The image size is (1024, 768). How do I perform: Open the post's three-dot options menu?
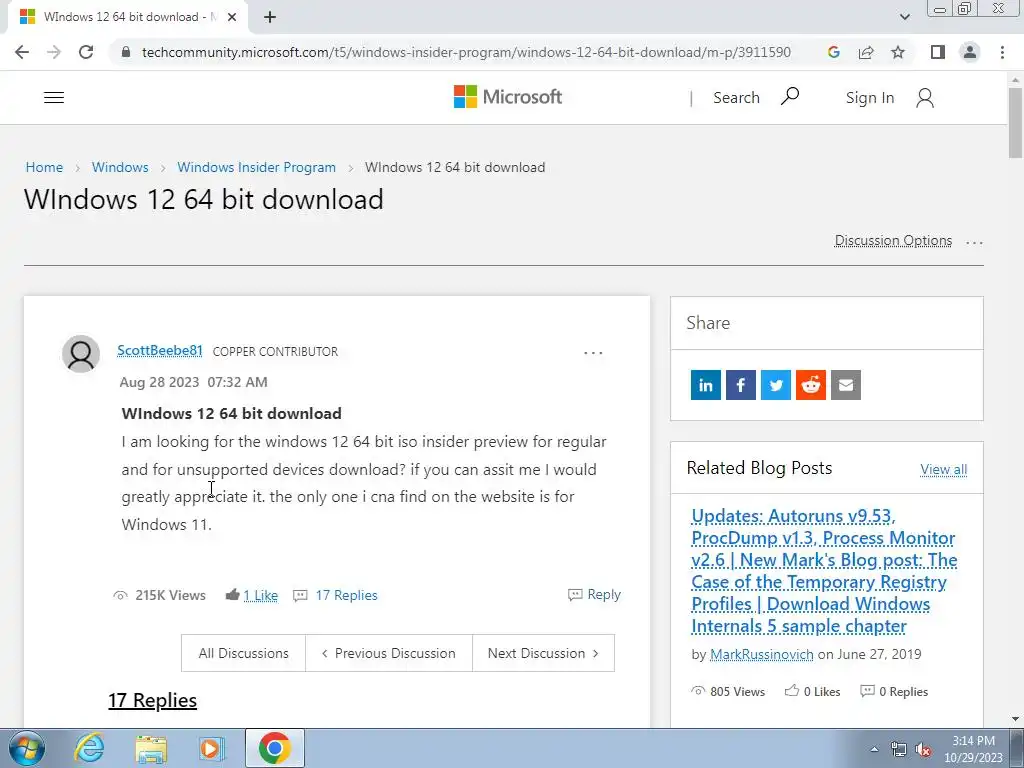point(593,353)
